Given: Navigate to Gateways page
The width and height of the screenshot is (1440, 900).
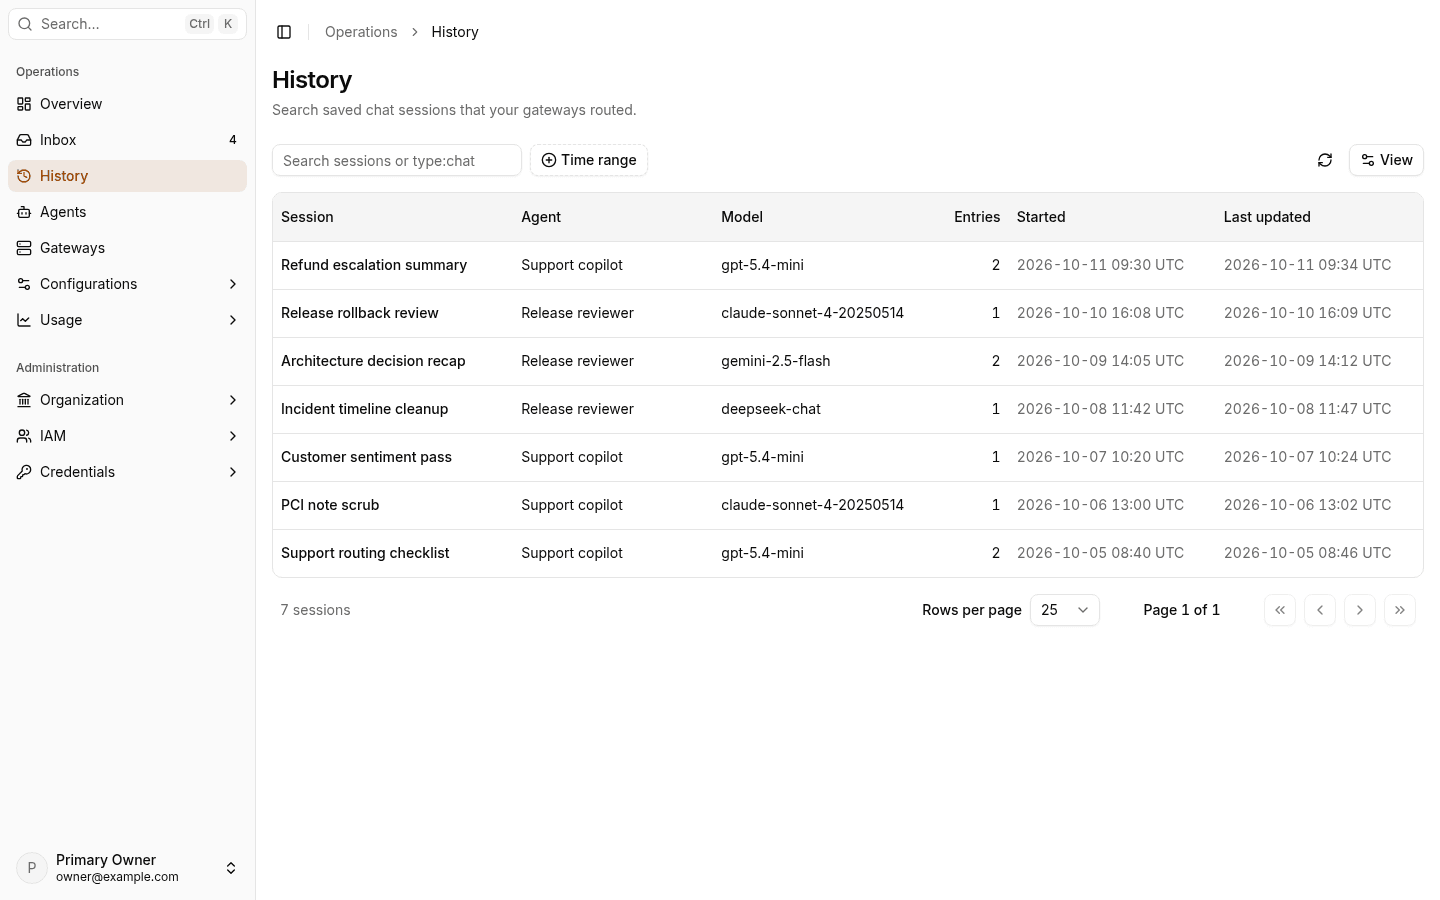Looking at the screenshot, I should pyautogui.click(x=127, y=248).
